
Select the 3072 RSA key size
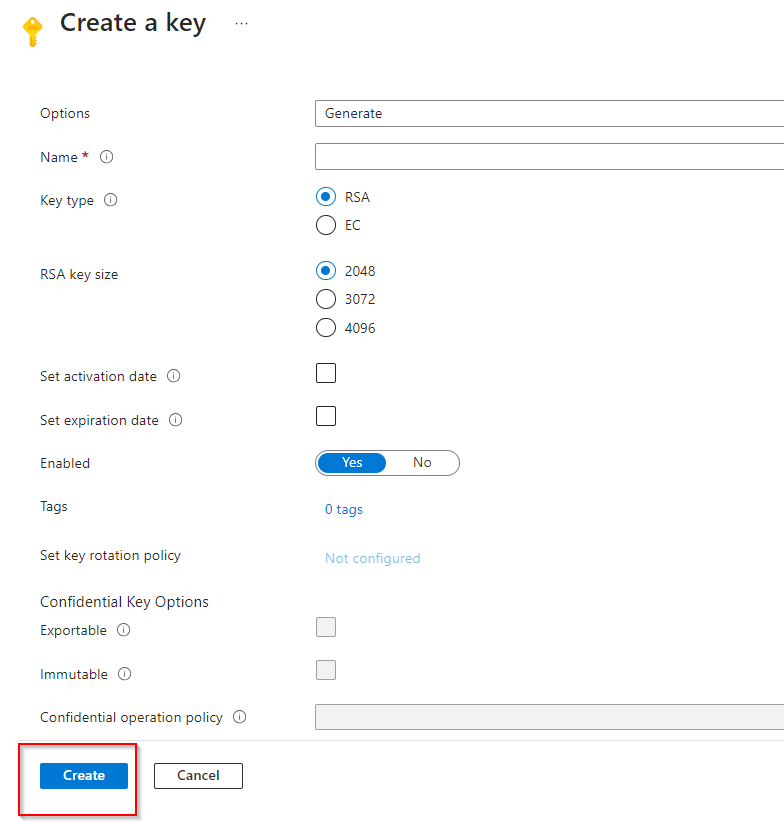coord(326,298)
